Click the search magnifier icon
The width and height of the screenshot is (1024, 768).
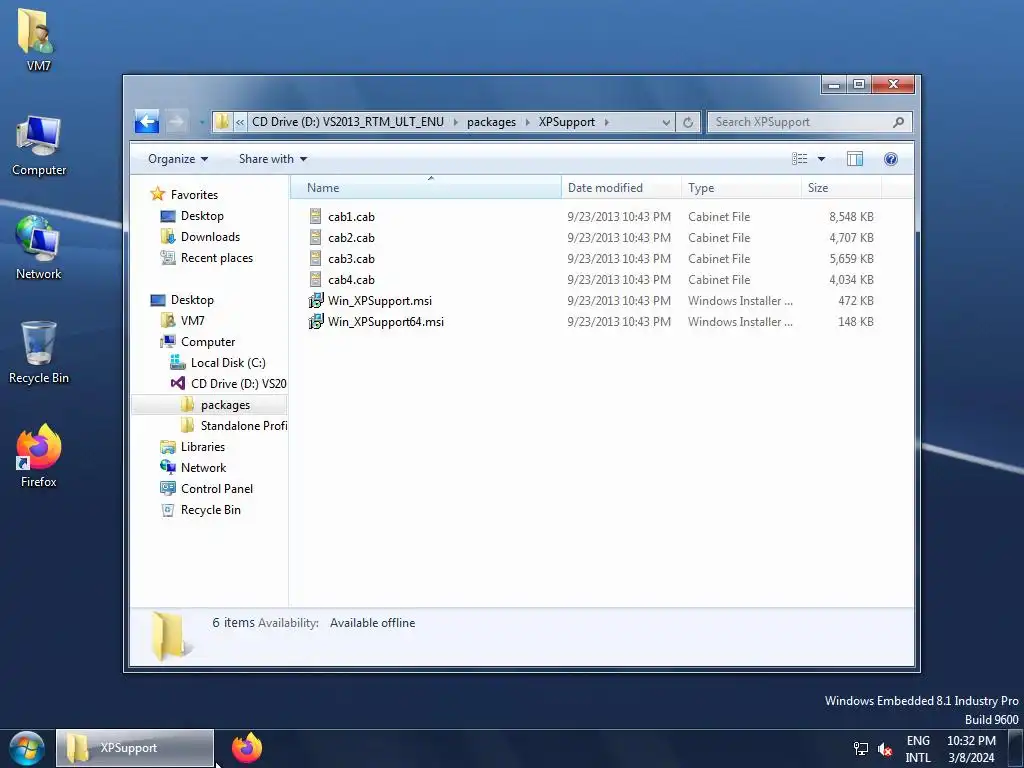pyautogui.click(x=899, y=122)
